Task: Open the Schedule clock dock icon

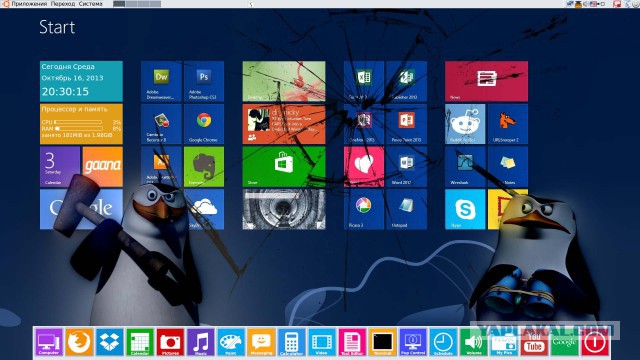Action: (x=443, y=342)
